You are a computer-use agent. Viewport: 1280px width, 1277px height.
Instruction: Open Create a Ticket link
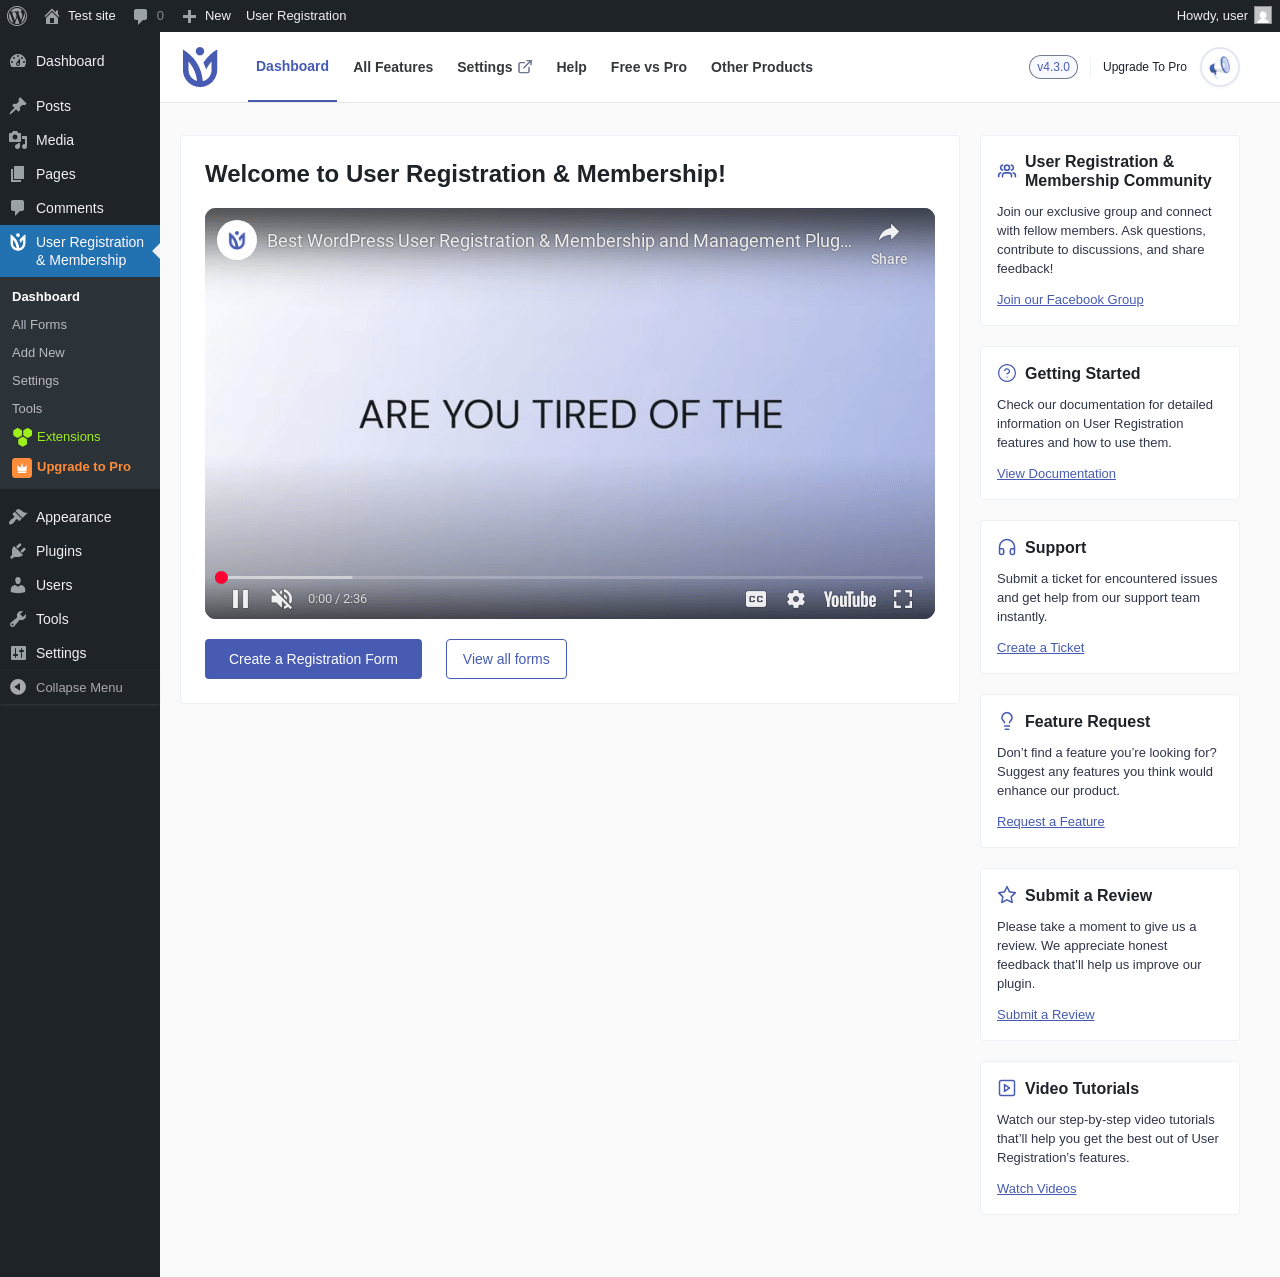[x=1040, y=648]
